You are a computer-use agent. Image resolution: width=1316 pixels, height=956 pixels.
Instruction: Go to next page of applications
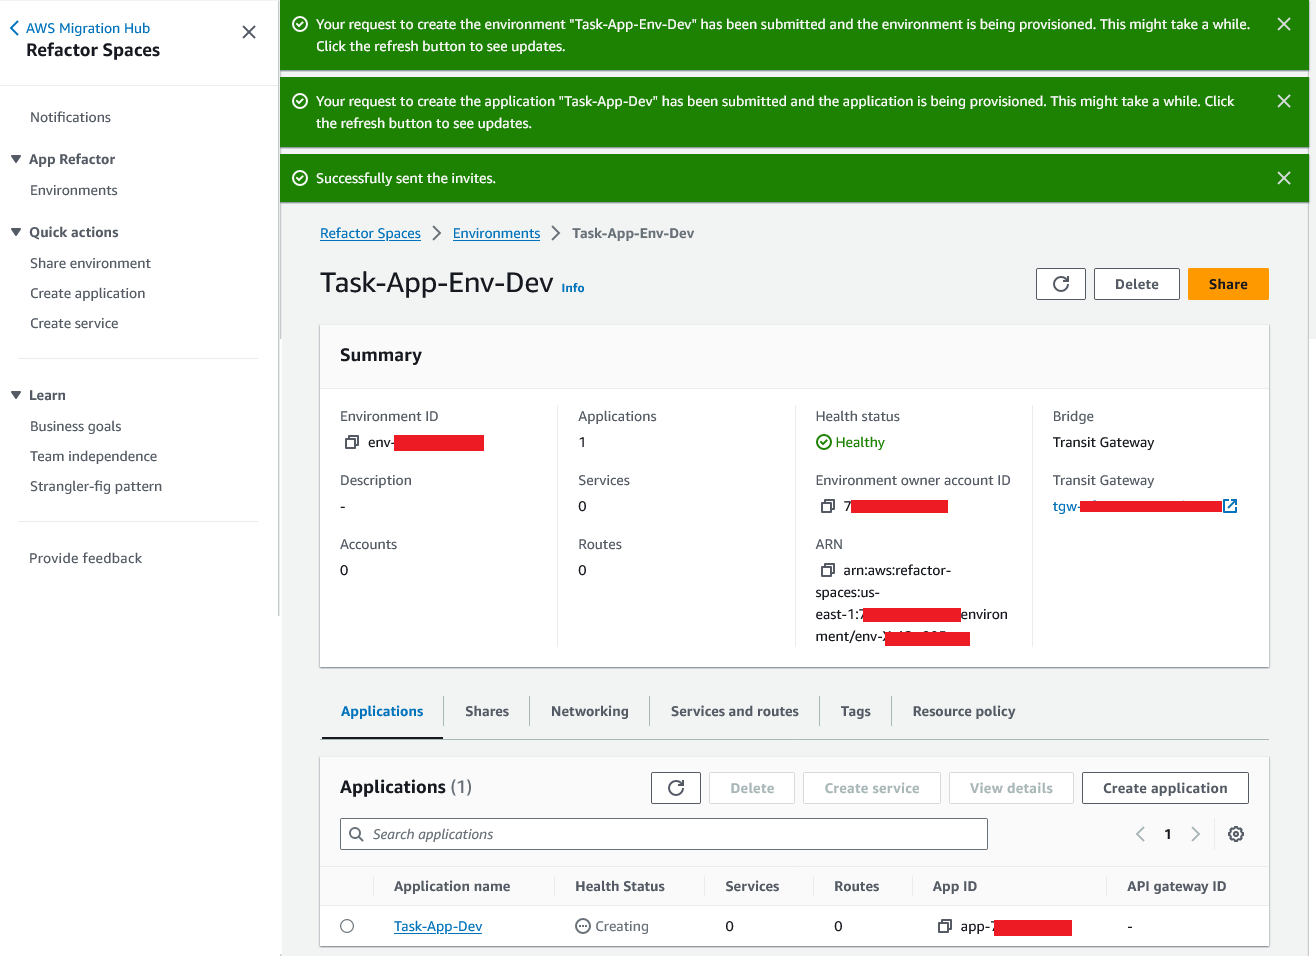pyautogui.click(x=1195, y=834)
